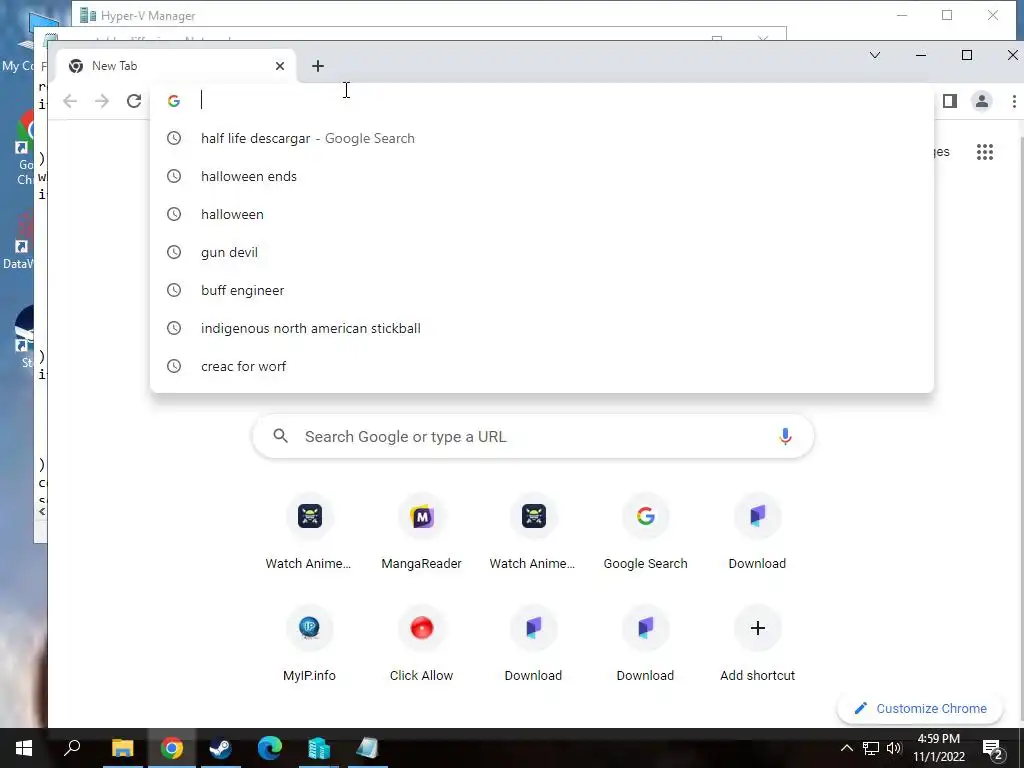Open the last taskbar app icon
Screen dimensions: 1024x768
tap(368, 748)
